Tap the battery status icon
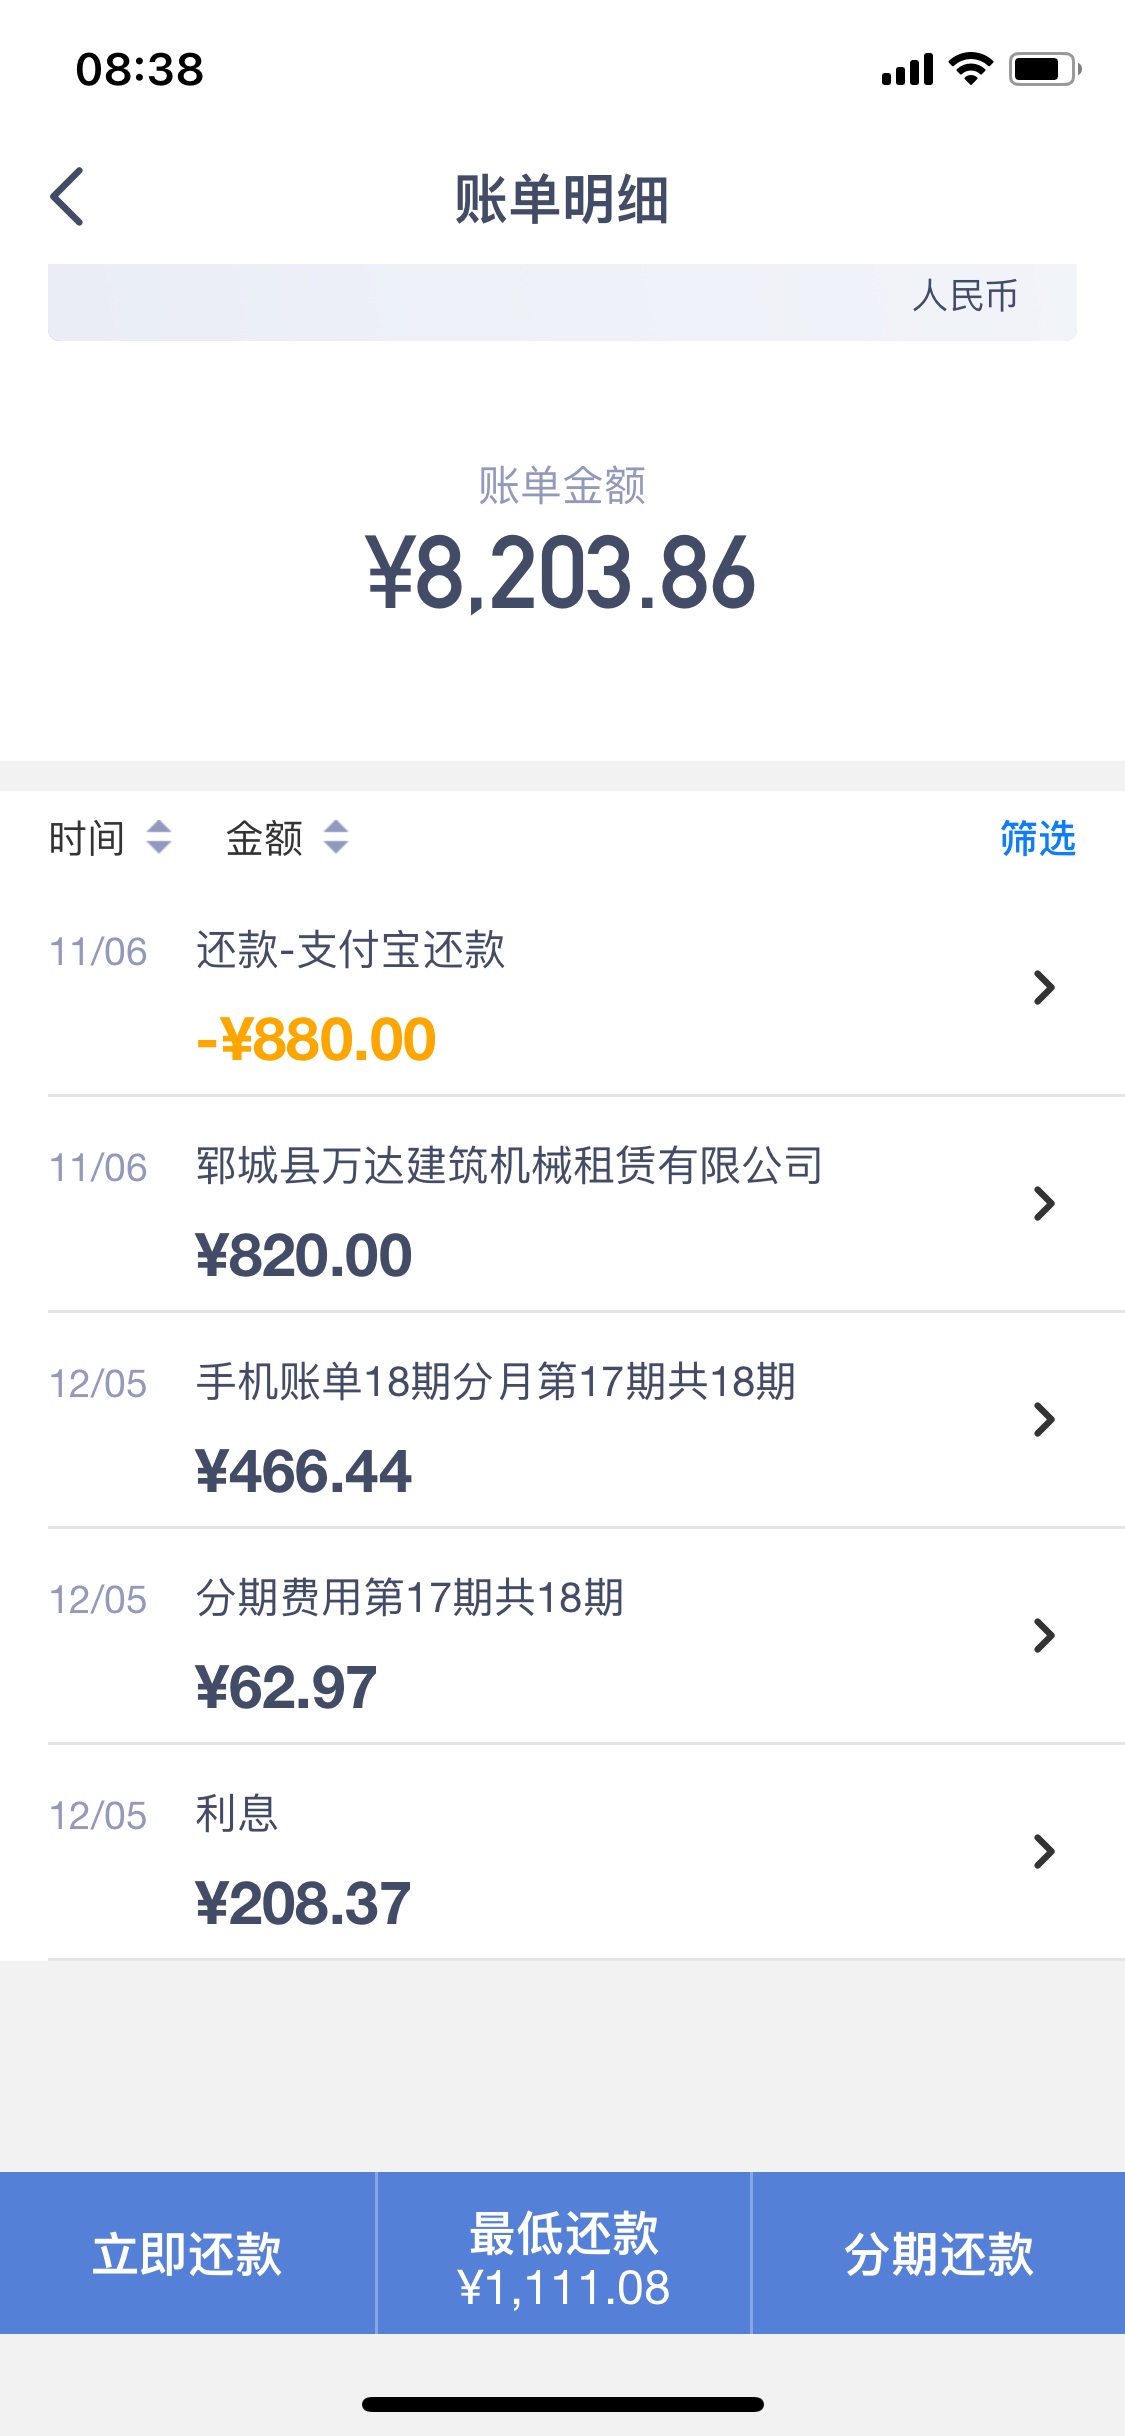 point(1045,69)
